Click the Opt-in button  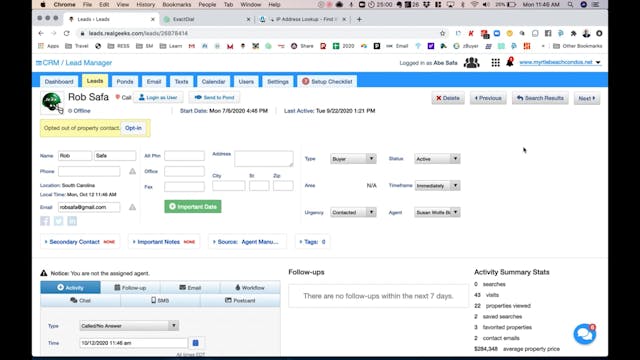click(133, 128)
